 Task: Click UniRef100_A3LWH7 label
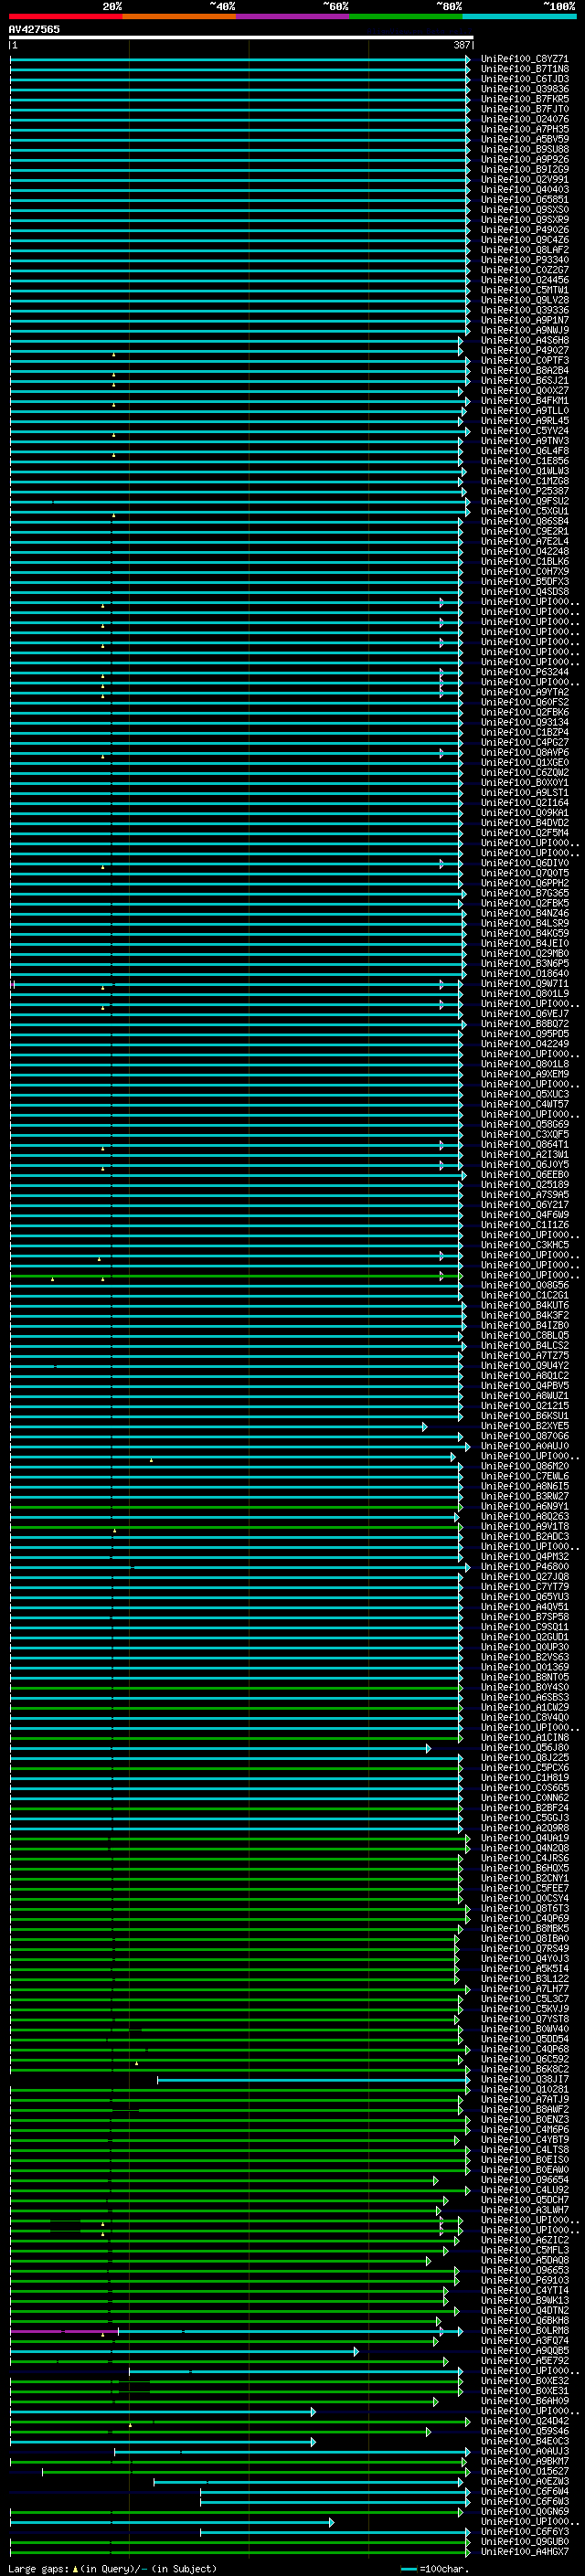pos(525,2210)
